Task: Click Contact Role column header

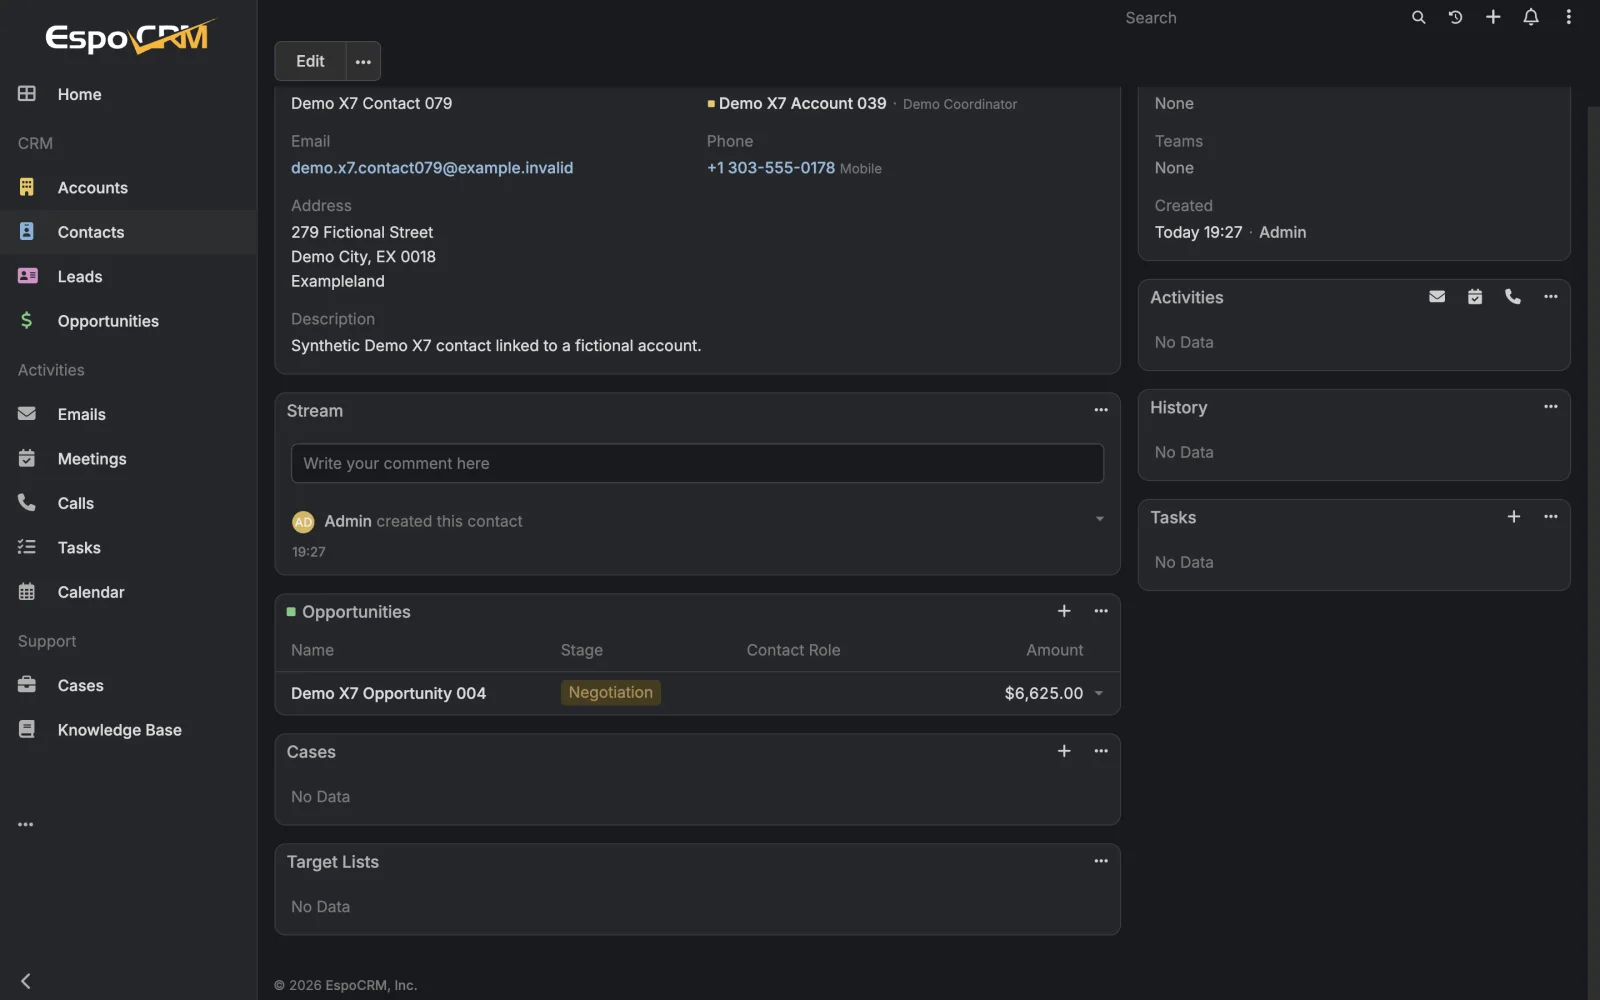Action: (793, 650)
